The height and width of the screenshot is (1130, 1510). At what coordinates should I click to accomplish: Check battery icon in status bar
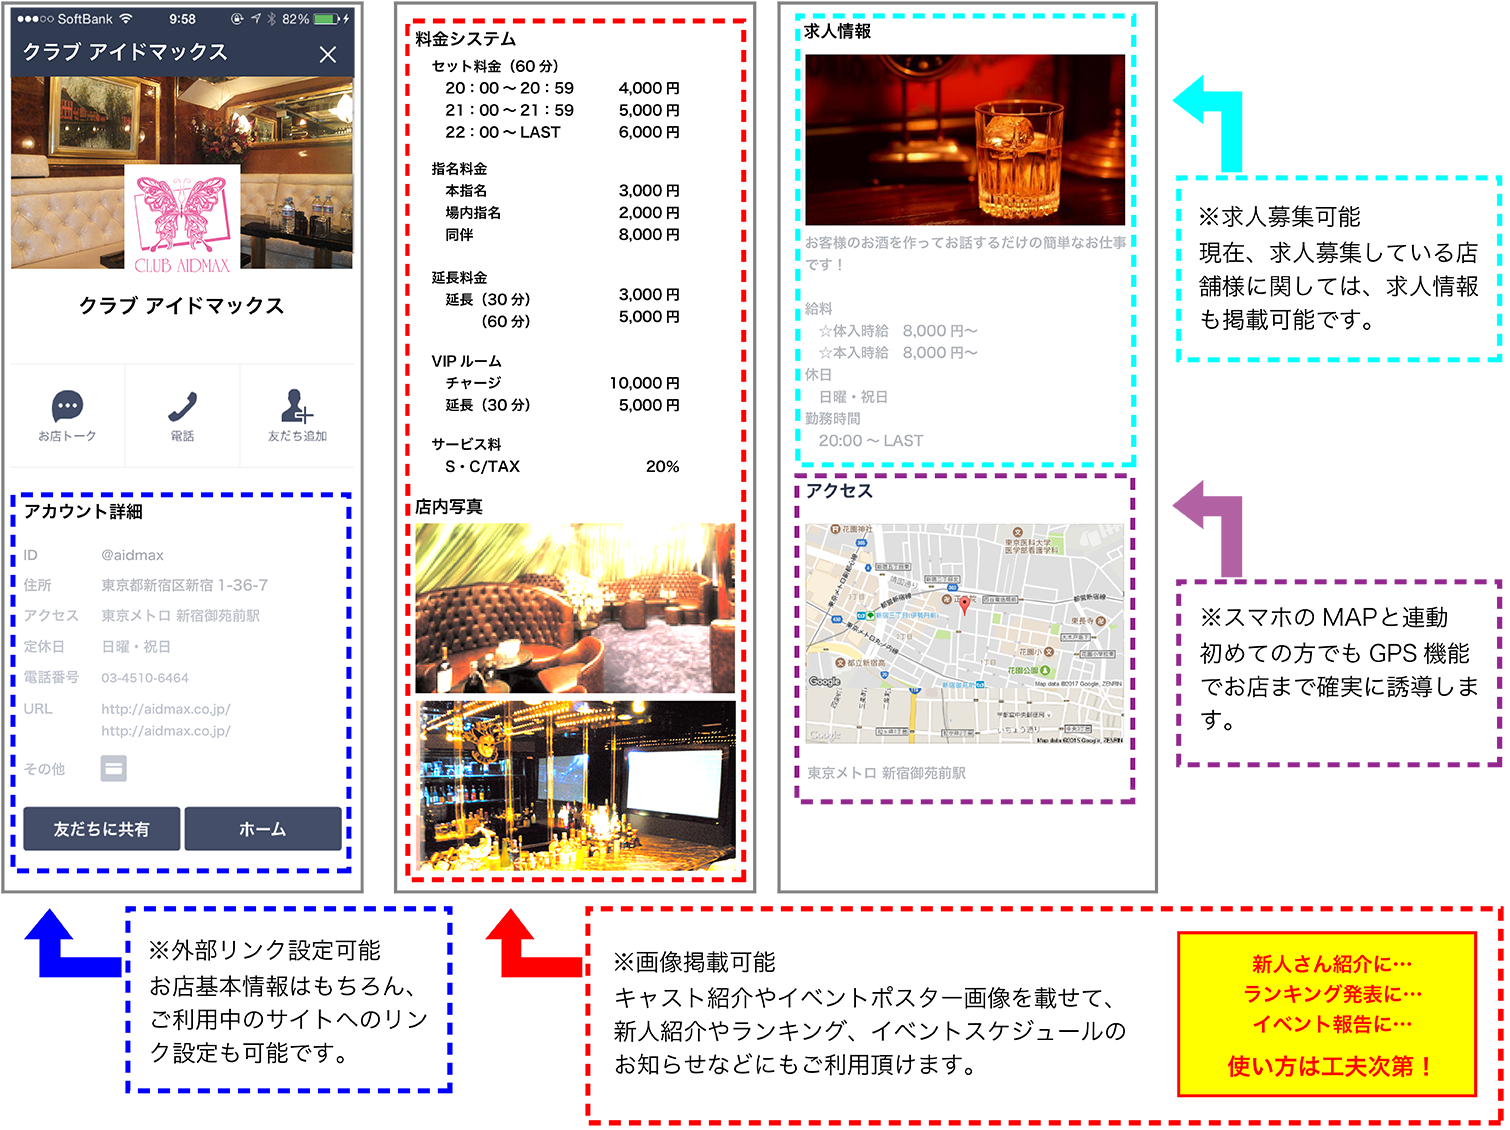326,19
